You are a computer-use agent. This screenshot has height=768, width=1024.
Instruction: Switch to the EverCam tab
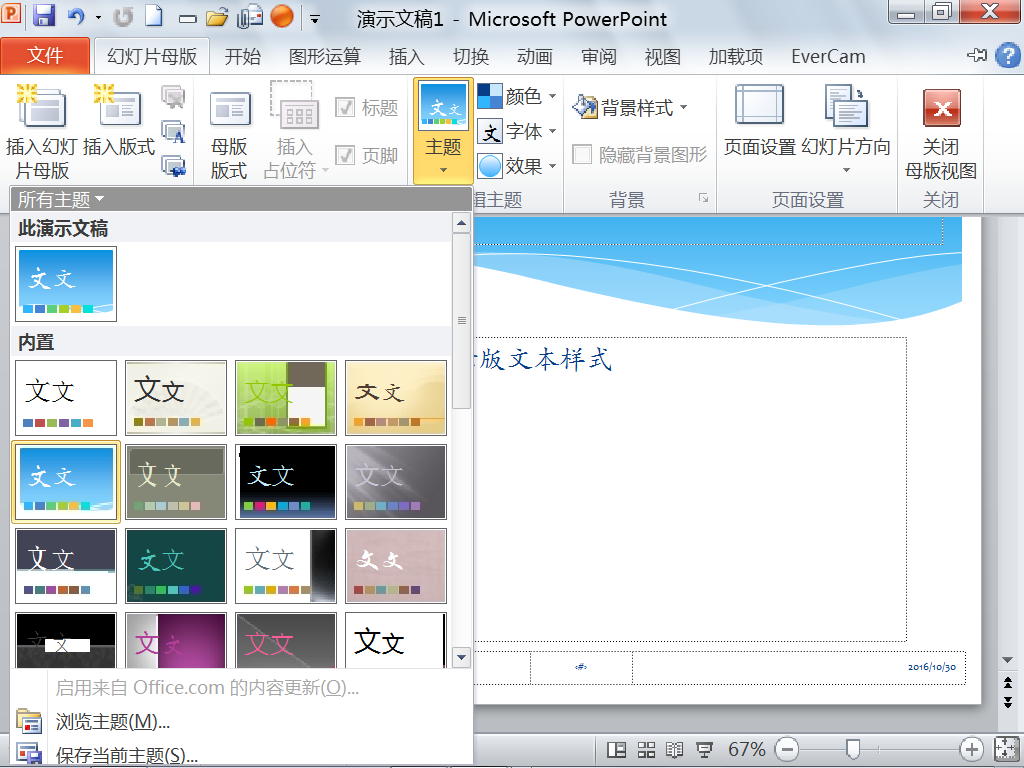(x=828, y=57)
